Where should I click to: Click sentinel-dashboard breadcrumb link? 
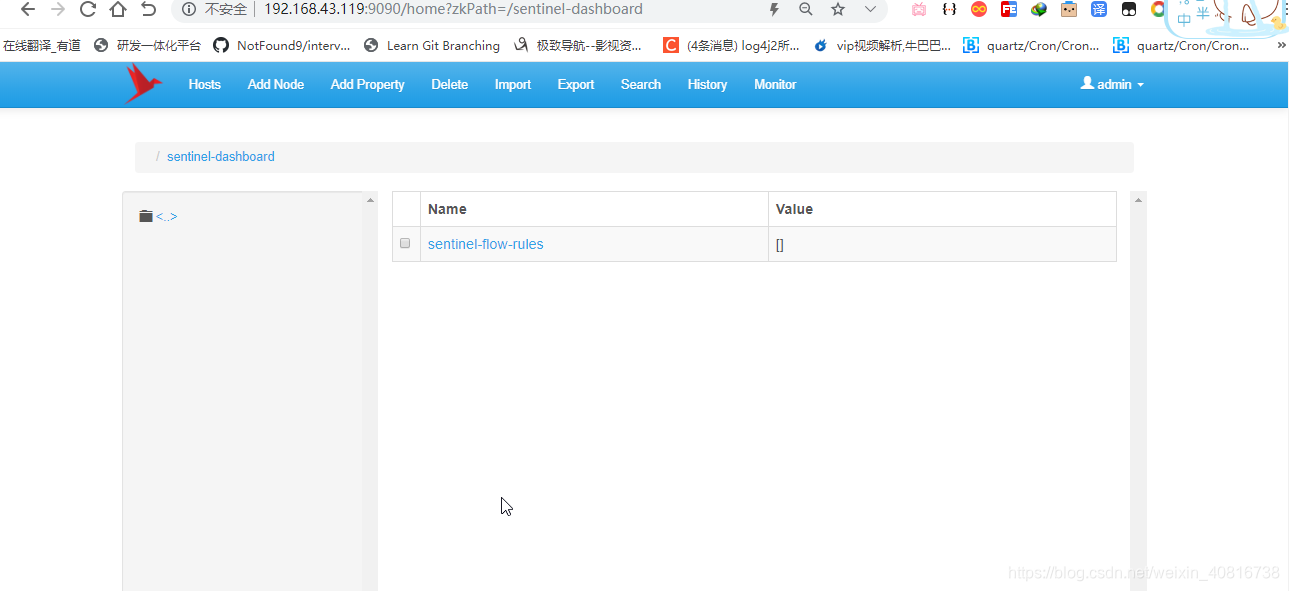pos(220,156)
